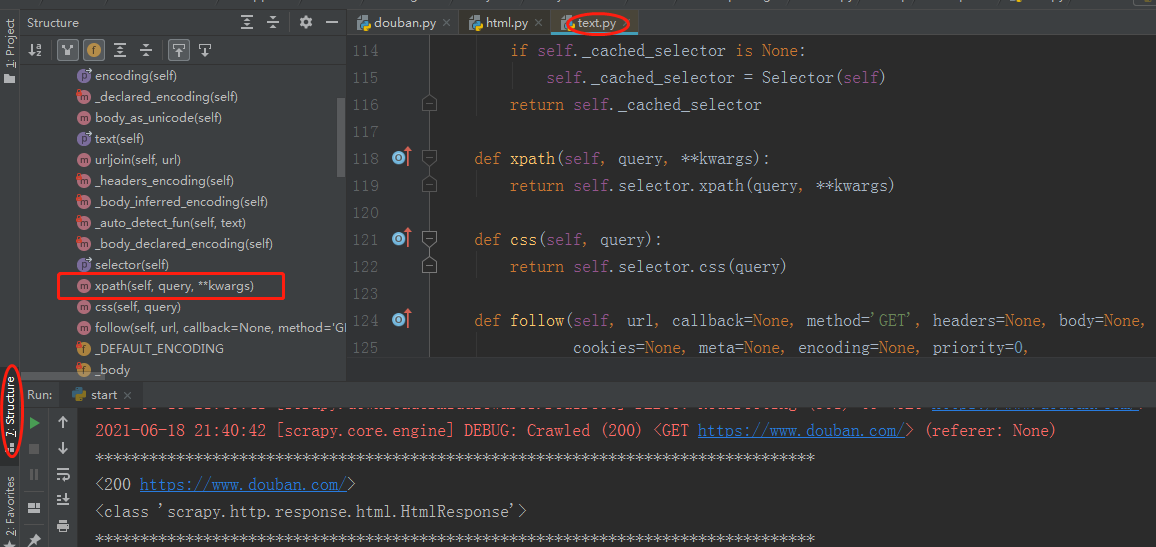Toggle Show Inherited members button

pos(68,50)
